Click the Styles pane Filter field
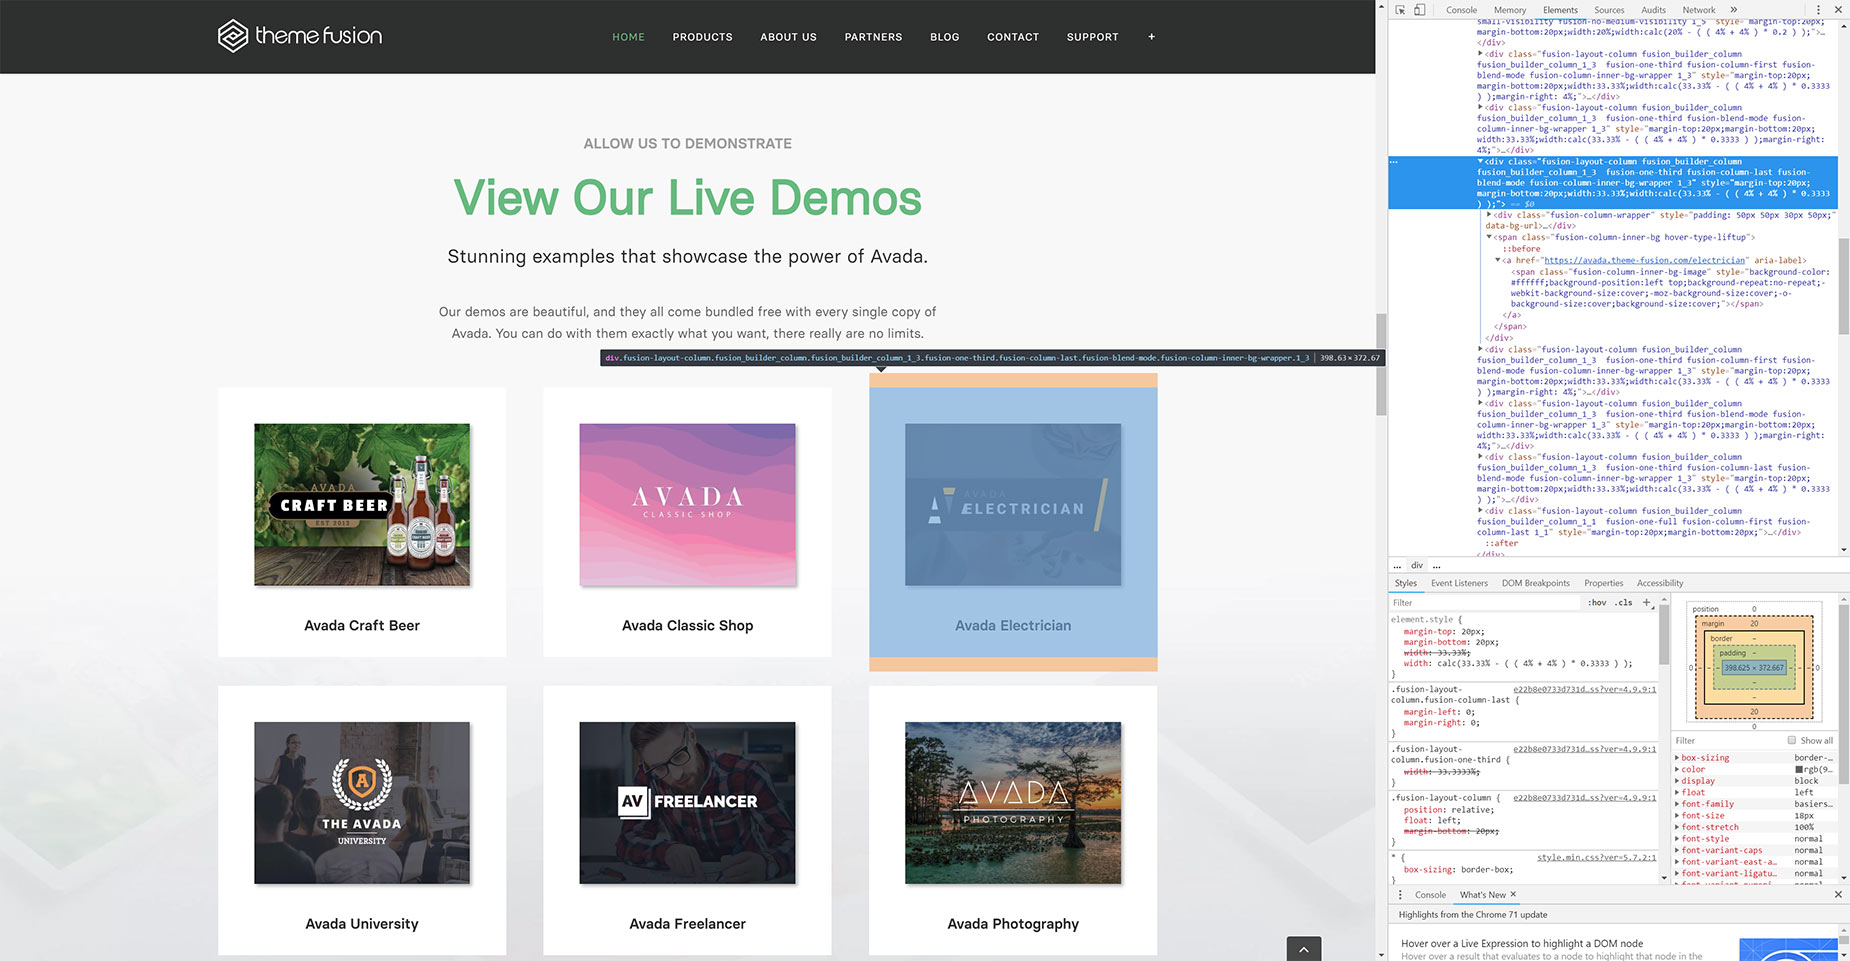The width and height of the screenshot is (1850, 961). (1485, 602)
